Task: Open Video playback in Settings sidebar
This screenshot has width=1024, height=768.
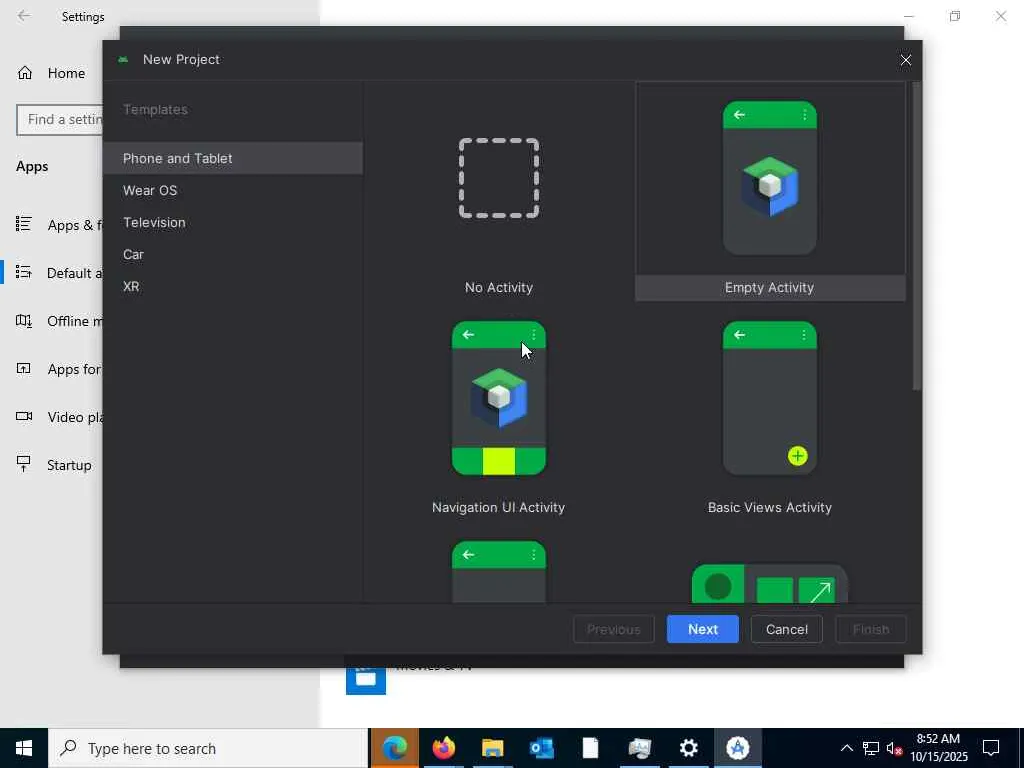Action: 59,417
